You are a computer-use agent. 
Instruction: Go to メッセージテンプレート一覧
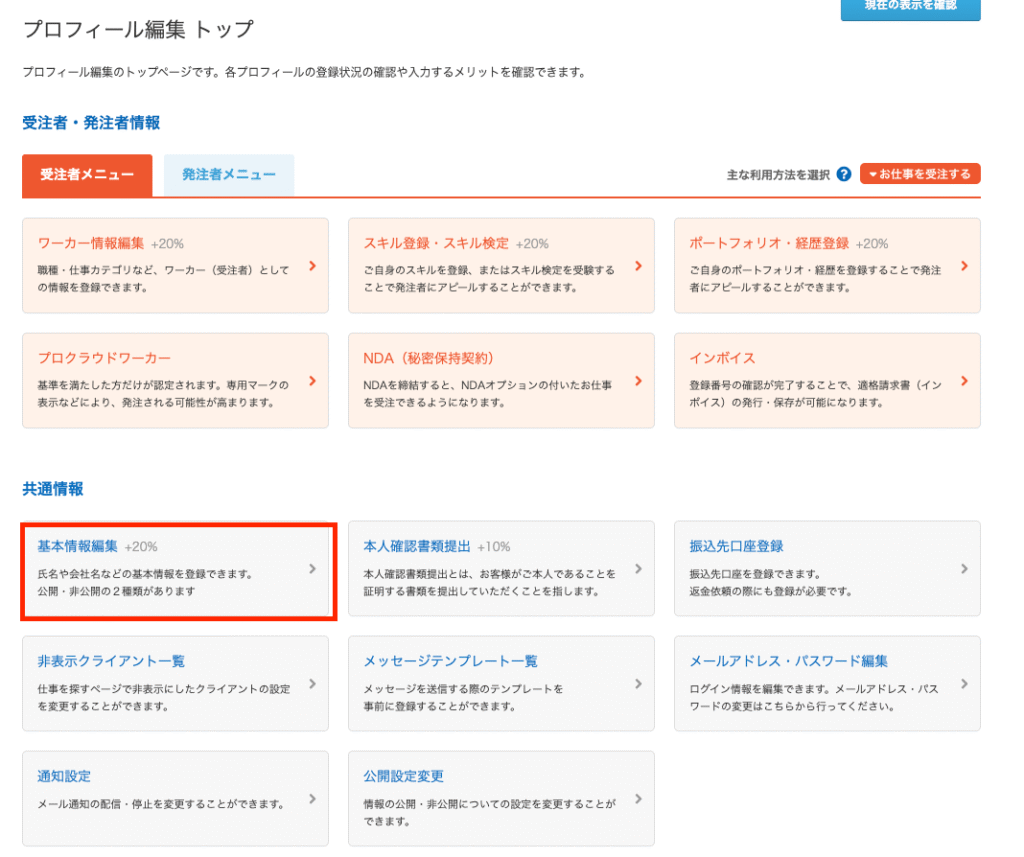450,661
